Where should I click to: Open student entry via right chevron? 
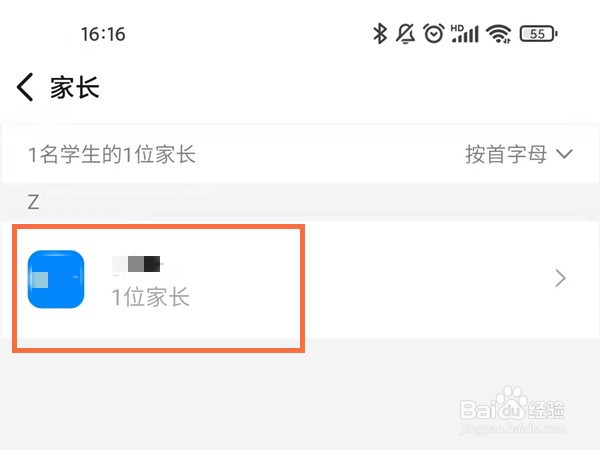[x=560, y=278]
